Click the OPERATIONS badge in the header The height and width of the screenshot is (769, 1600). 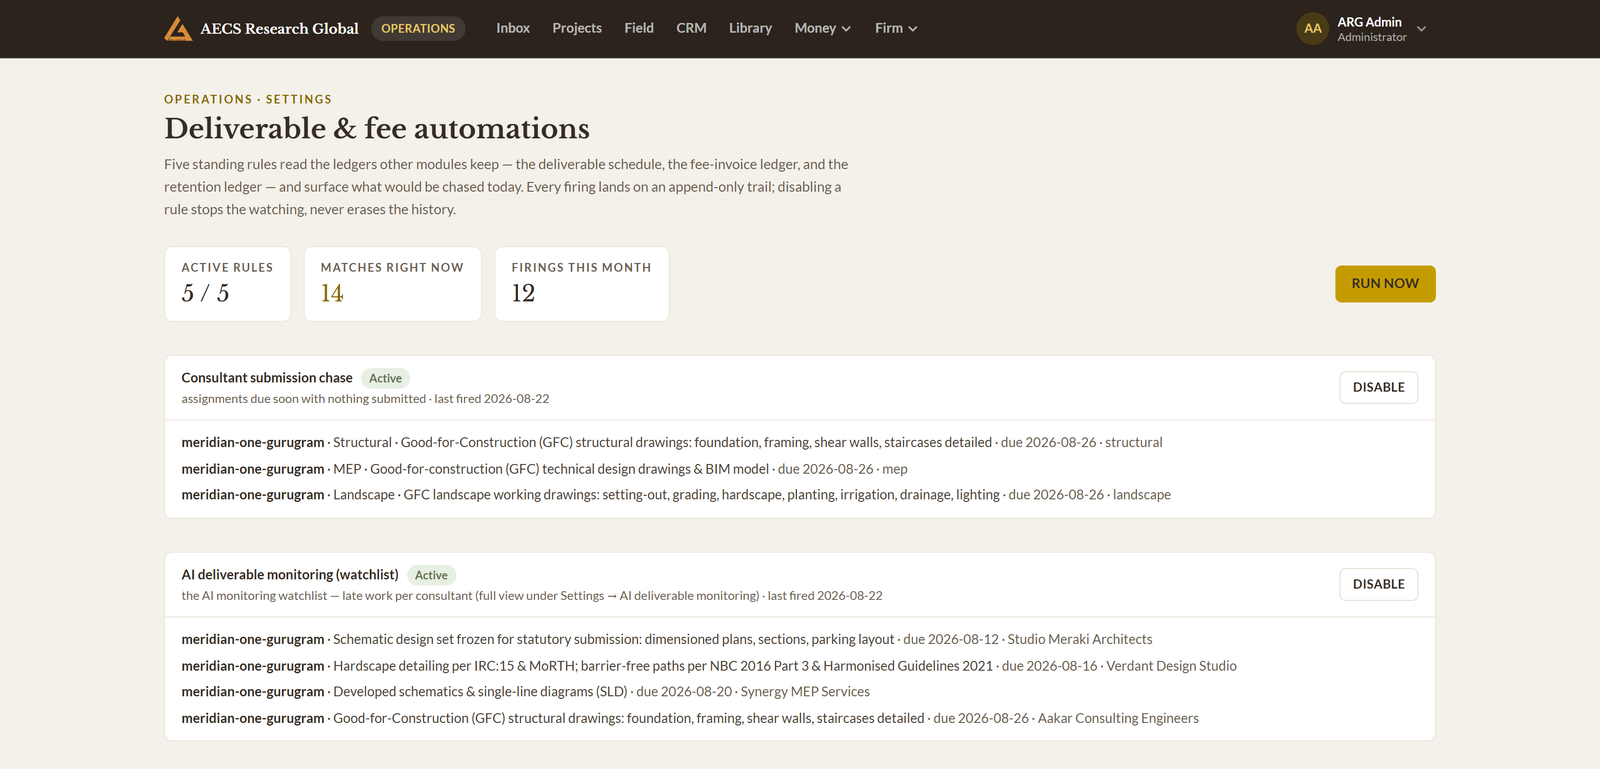click(x=418, y=29)
